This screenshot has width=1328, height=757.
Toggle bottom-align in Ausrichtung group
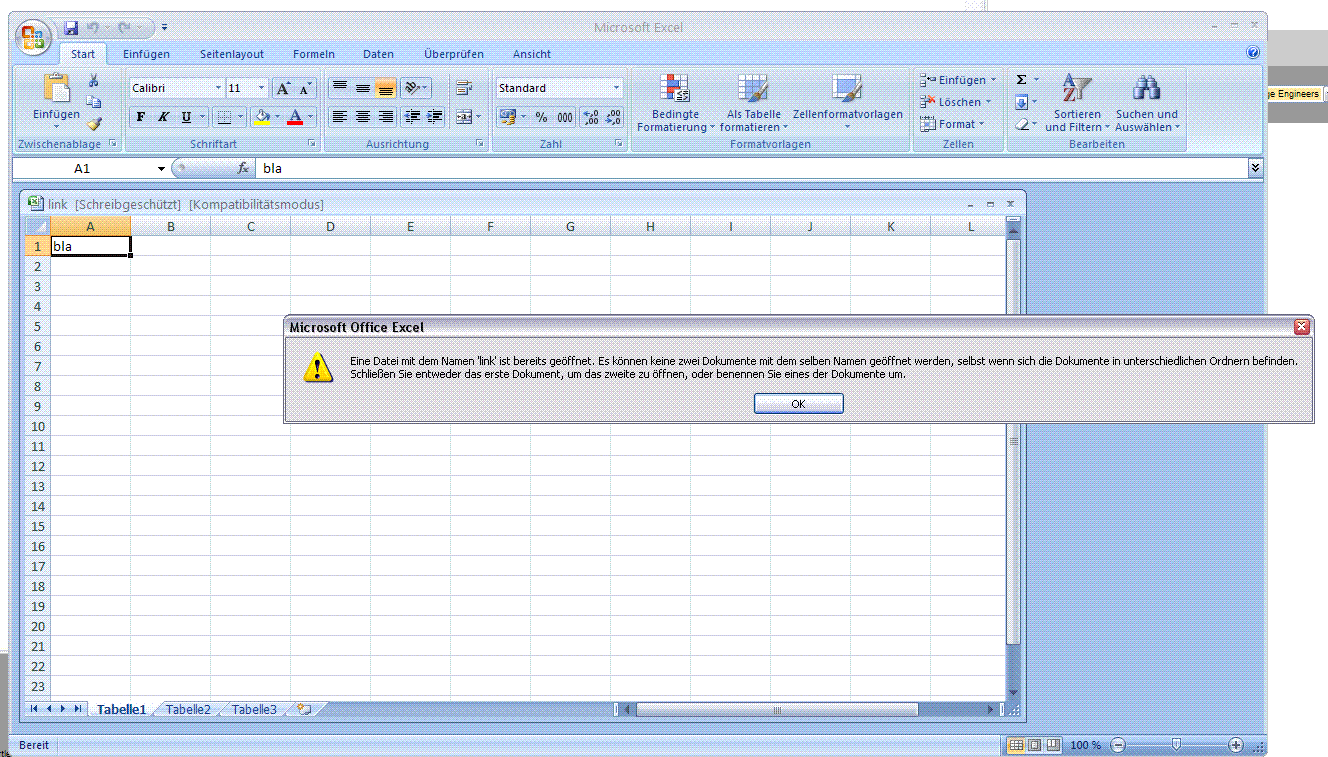click(386, 88)
